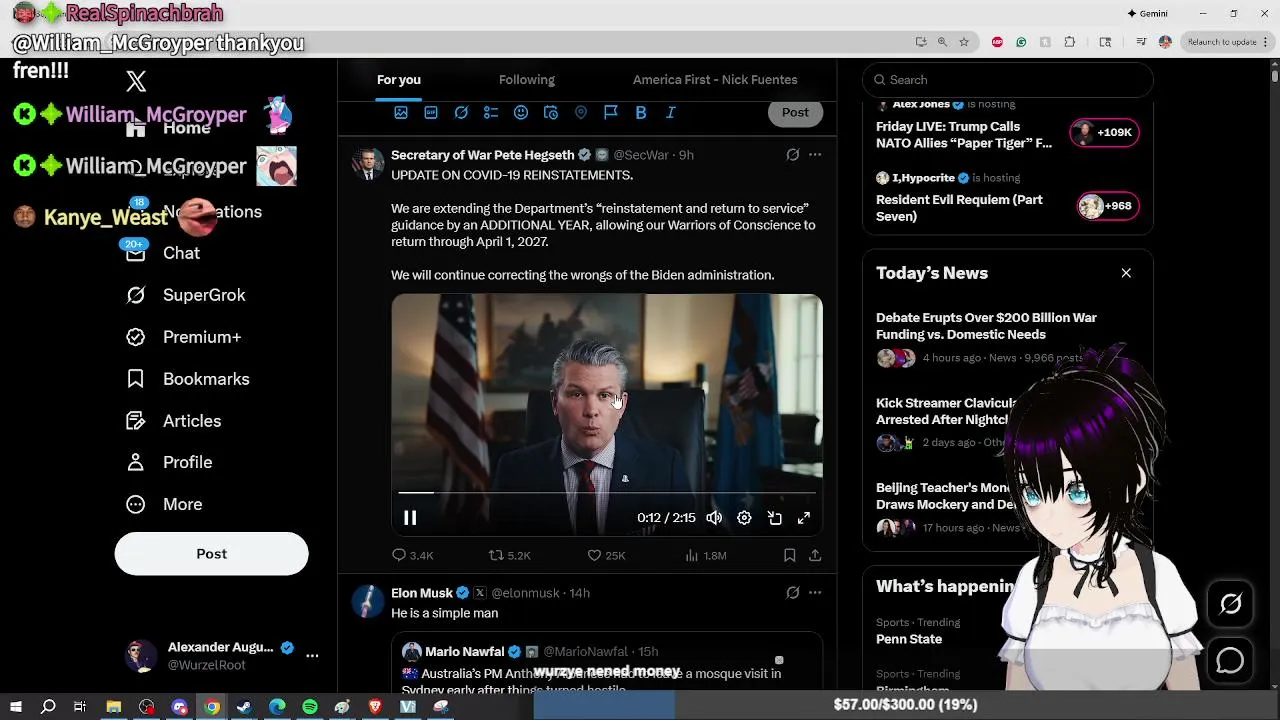The height and width of the screenshot is (720, 1280).
Task: Open Friday LIVE Trump Calls NATO Allies space
Action: point(964,135)
